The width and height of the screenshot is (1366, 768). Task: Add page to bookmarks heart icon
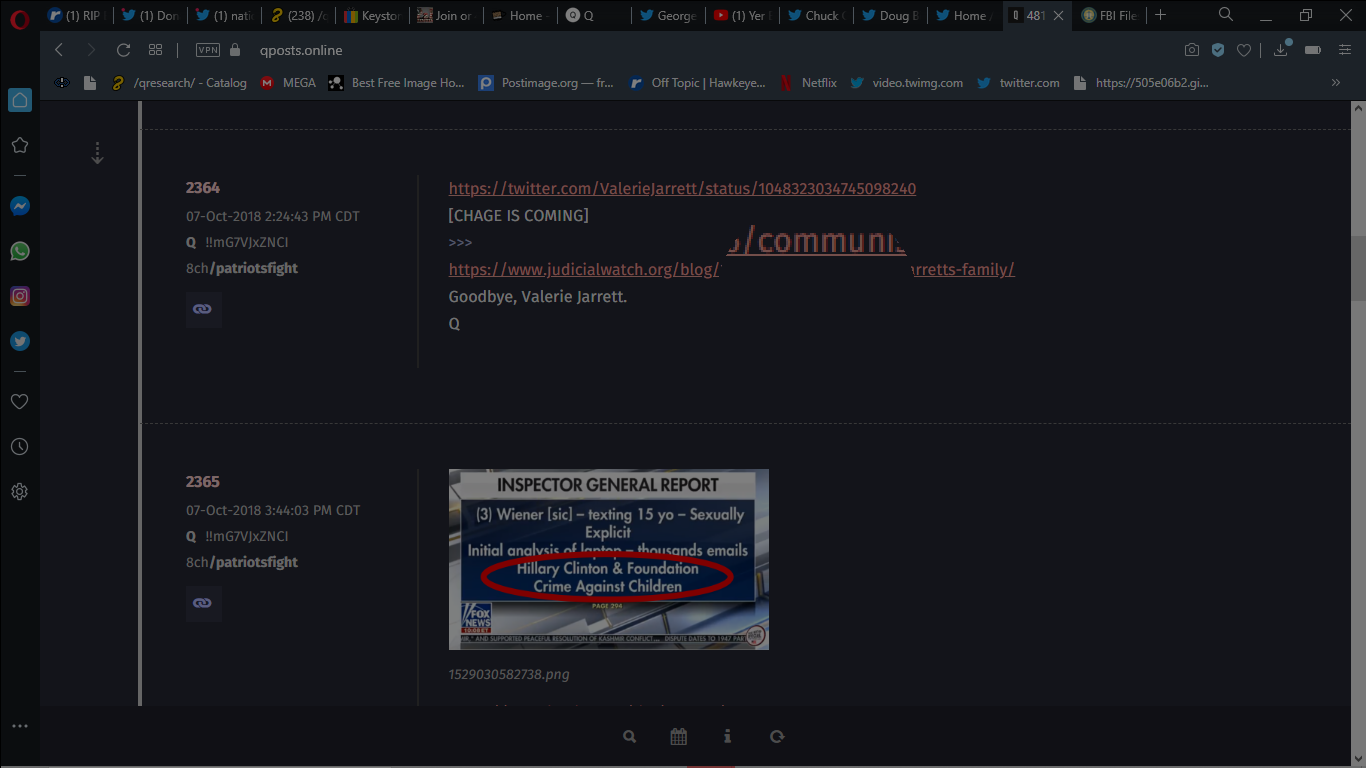[1244, 50]
